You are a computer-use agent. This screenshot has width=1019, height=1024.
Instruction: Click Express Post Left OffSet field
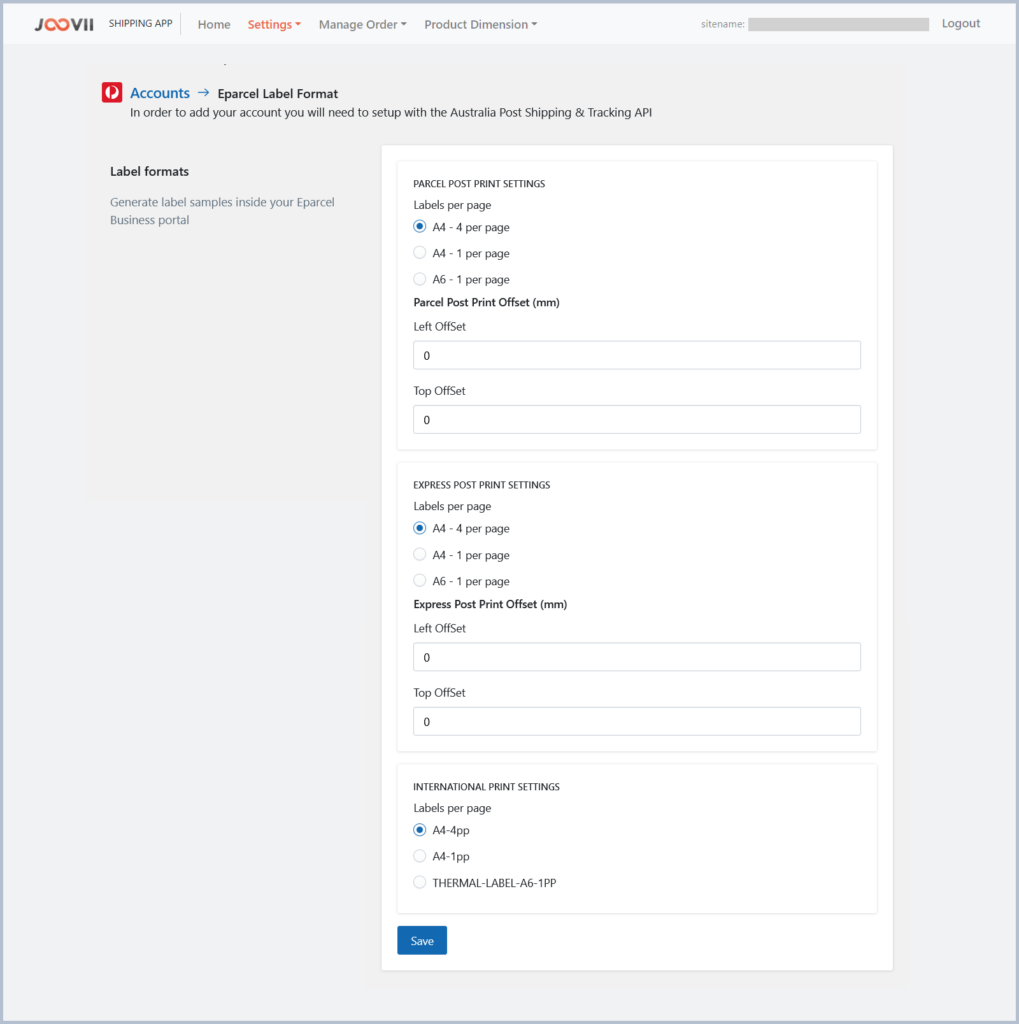pyautogui.click(x=636, y=657)
